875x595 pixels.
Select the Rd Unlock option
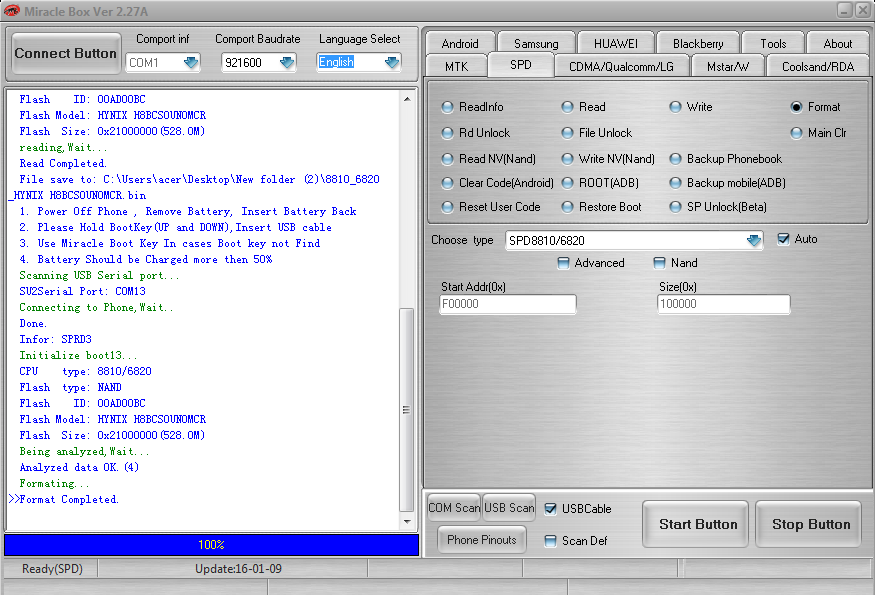point(447,133)
